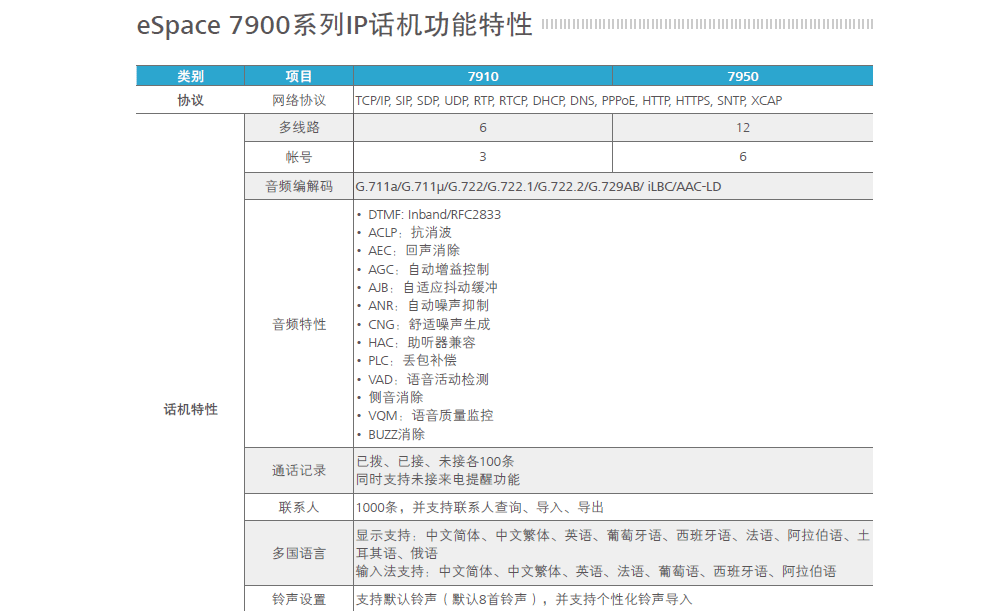Click the 铃声设置 row label

298,599
